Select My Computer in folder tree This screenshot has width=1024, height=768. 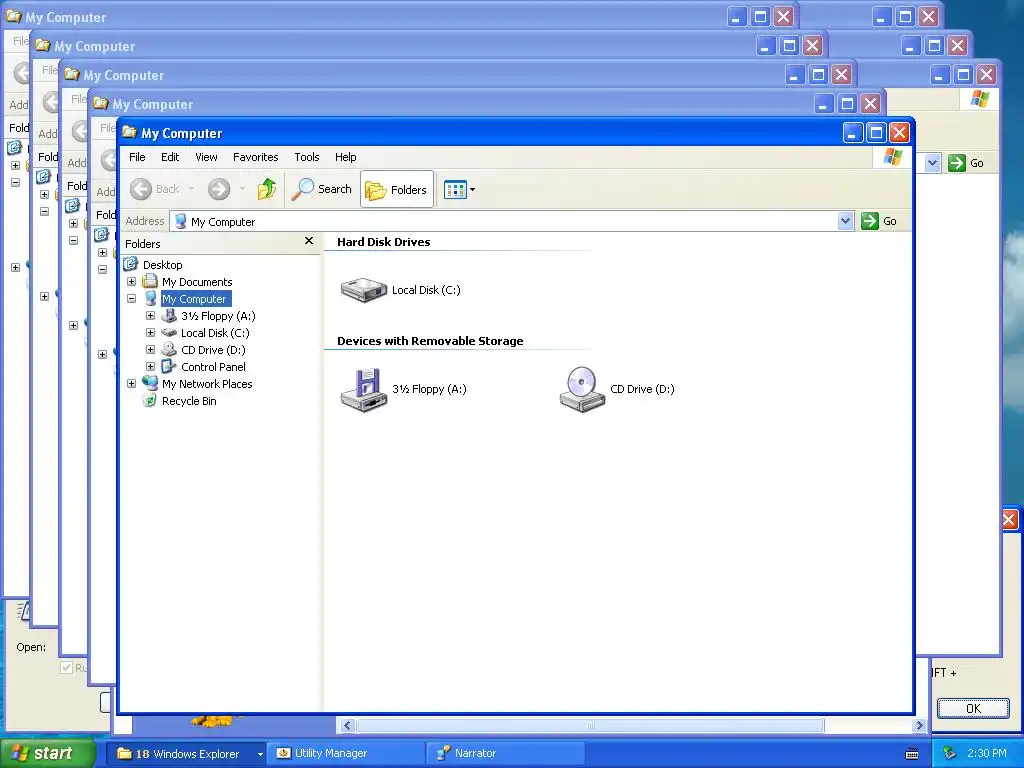[x=194, y=298]
